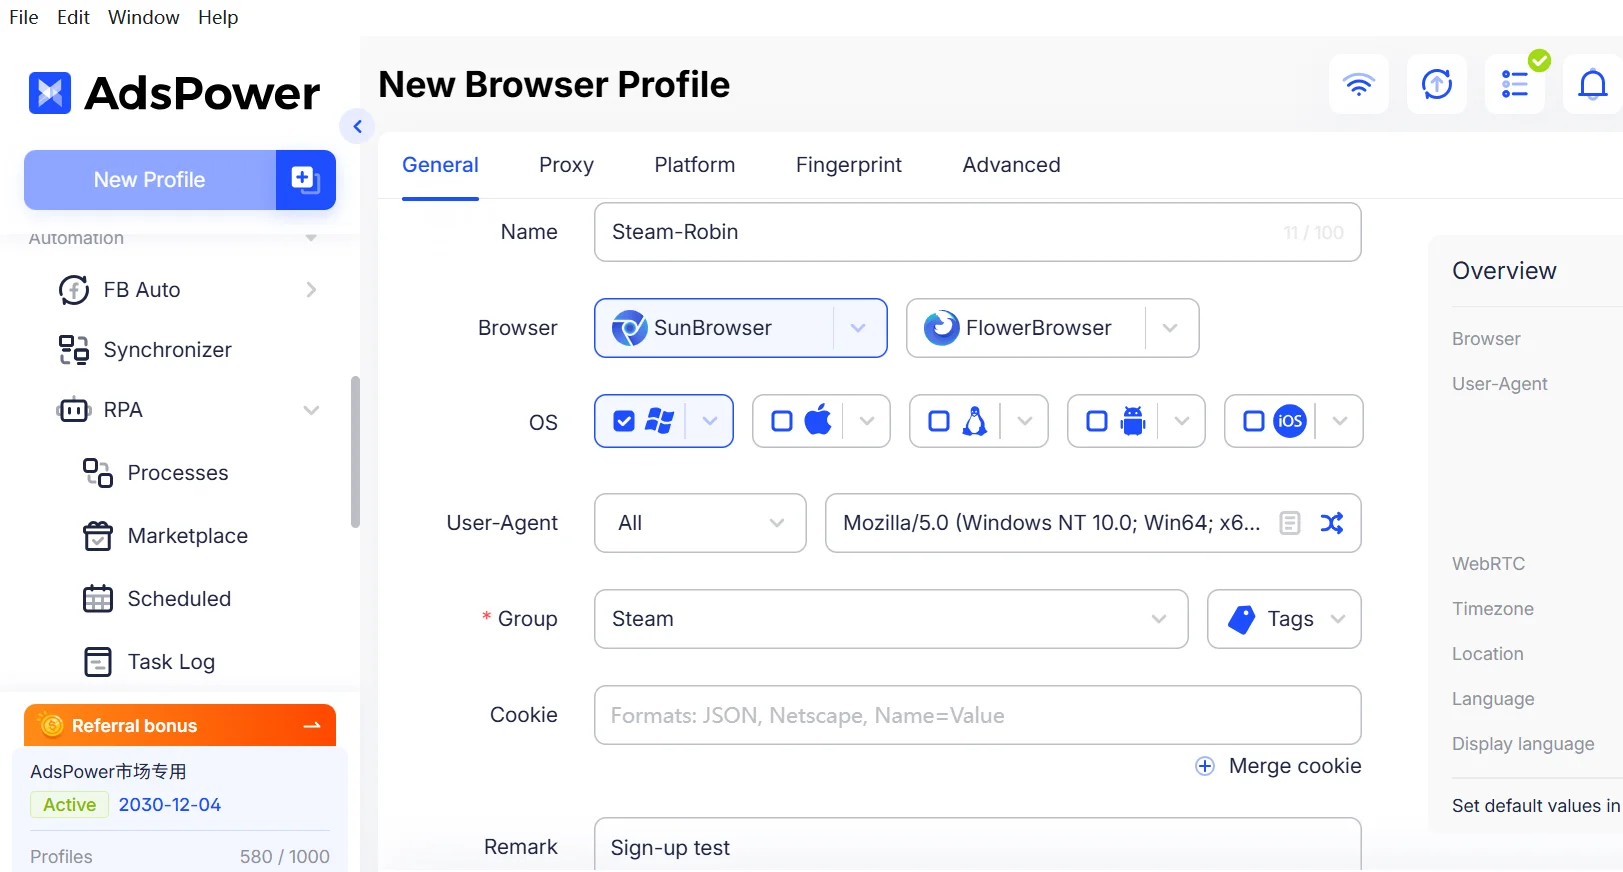
Task: Open the notifications bell
Action: [1592, 84]
